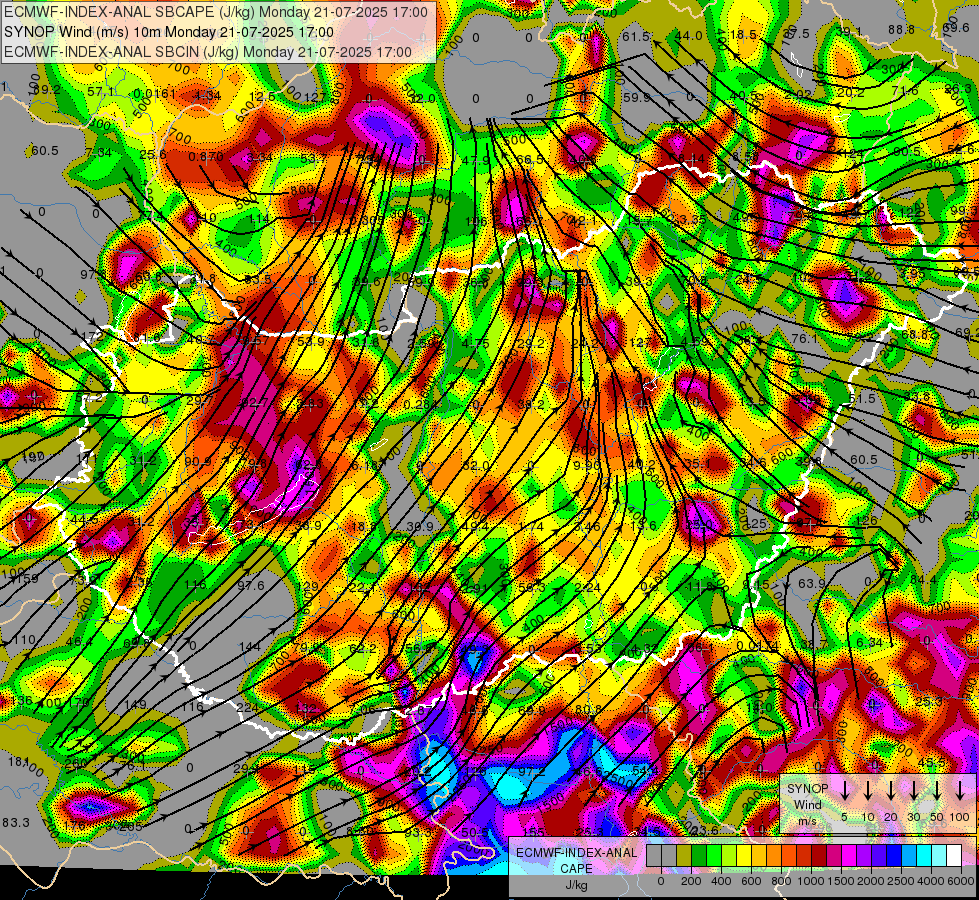Image resolution: width=979 pixels, height=900 pixels.
Task: Click station value '80.8' on the map
Action: coord(588,710)
